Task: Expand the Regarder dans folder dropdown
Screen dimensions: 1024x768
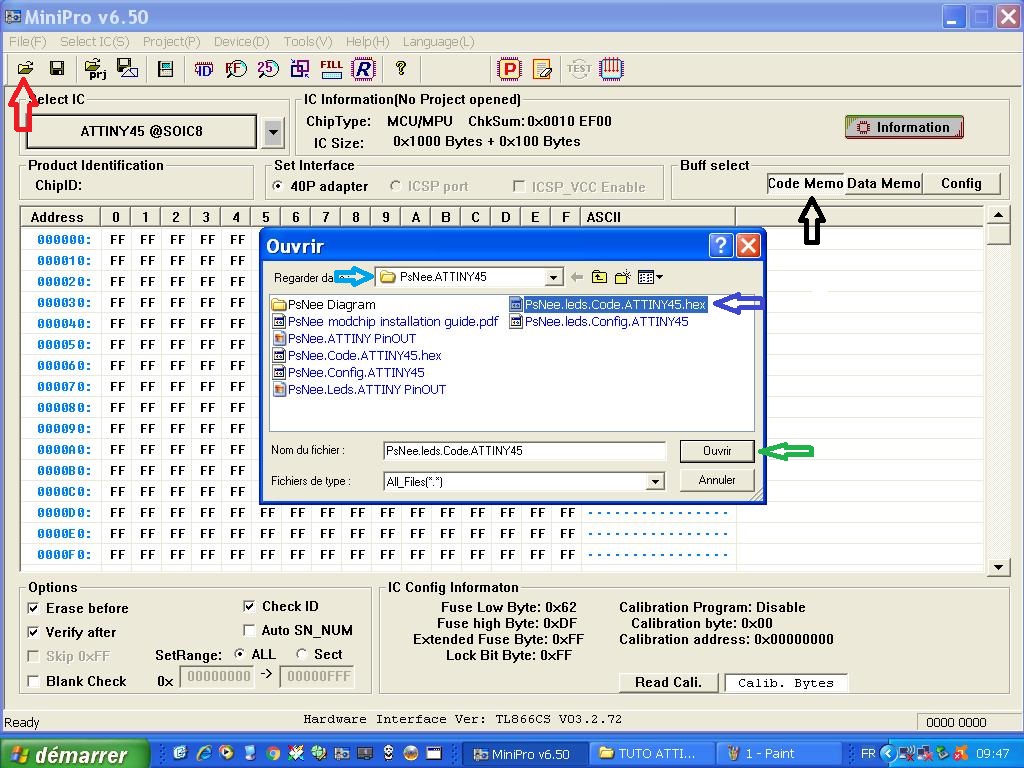Action: coord(554,278)
